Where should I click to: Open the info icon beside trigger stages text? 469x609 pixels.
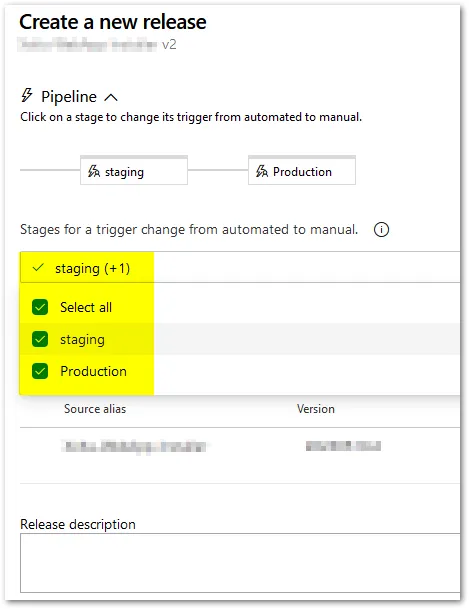[381, 230]
